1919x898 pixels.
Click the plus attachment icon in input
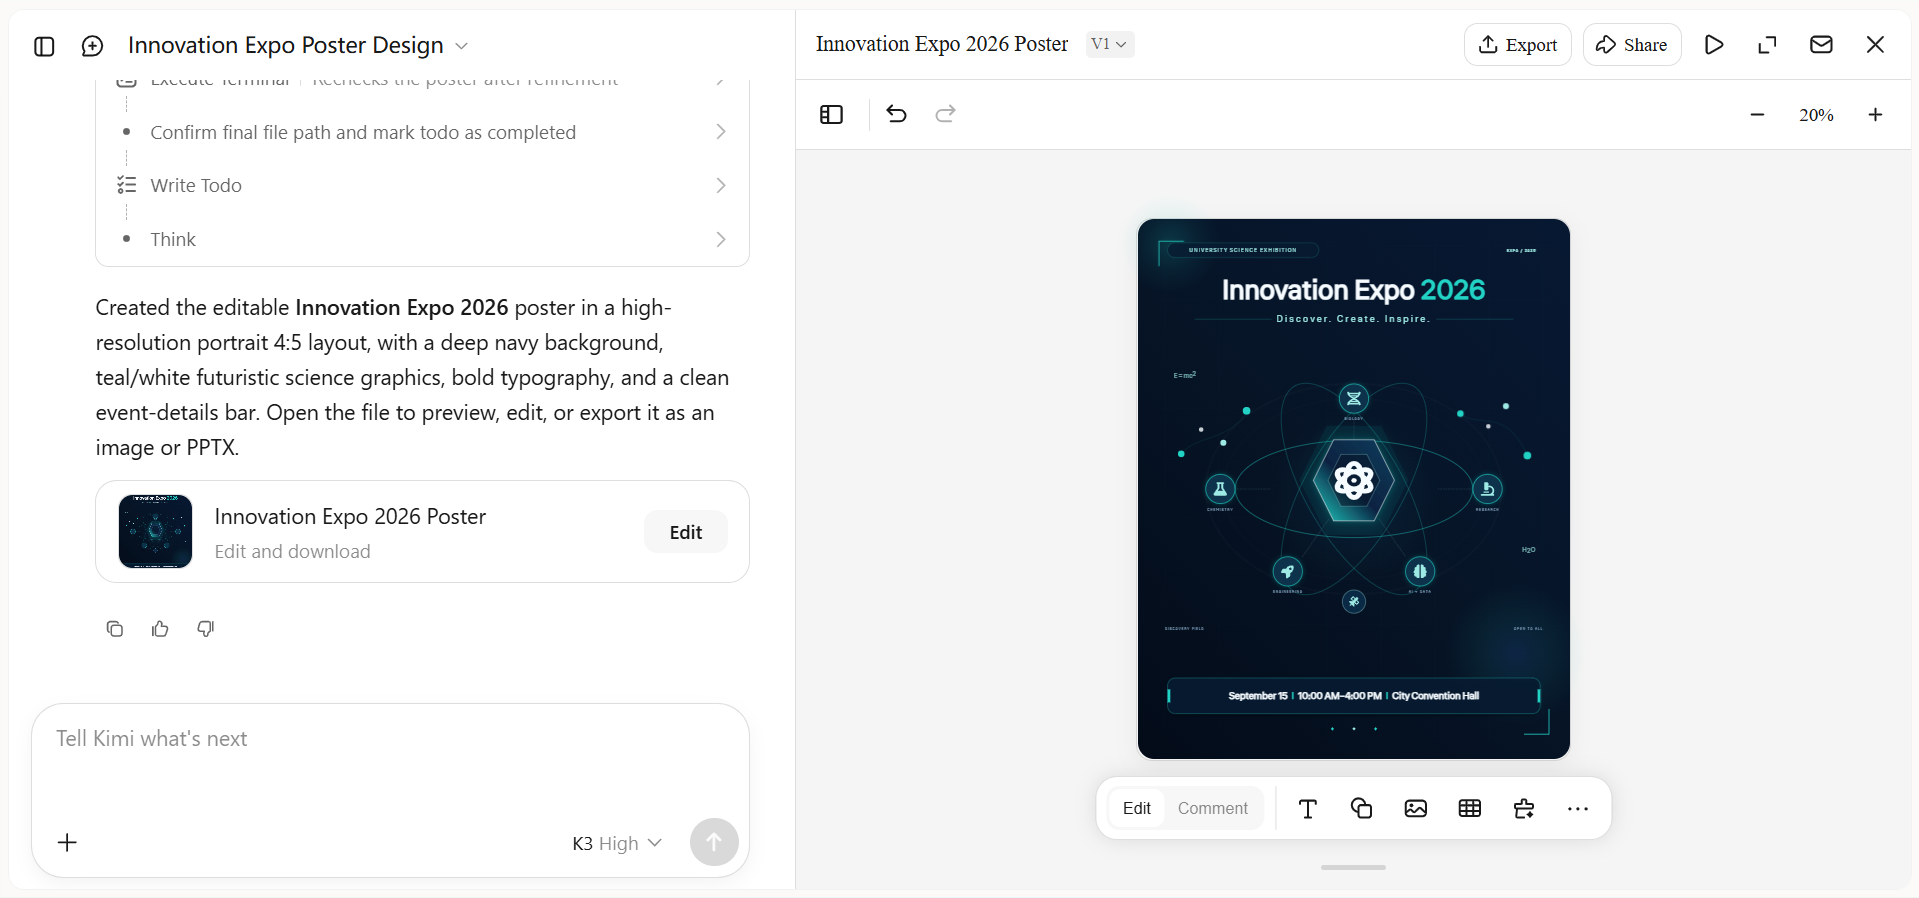[67, 843]
